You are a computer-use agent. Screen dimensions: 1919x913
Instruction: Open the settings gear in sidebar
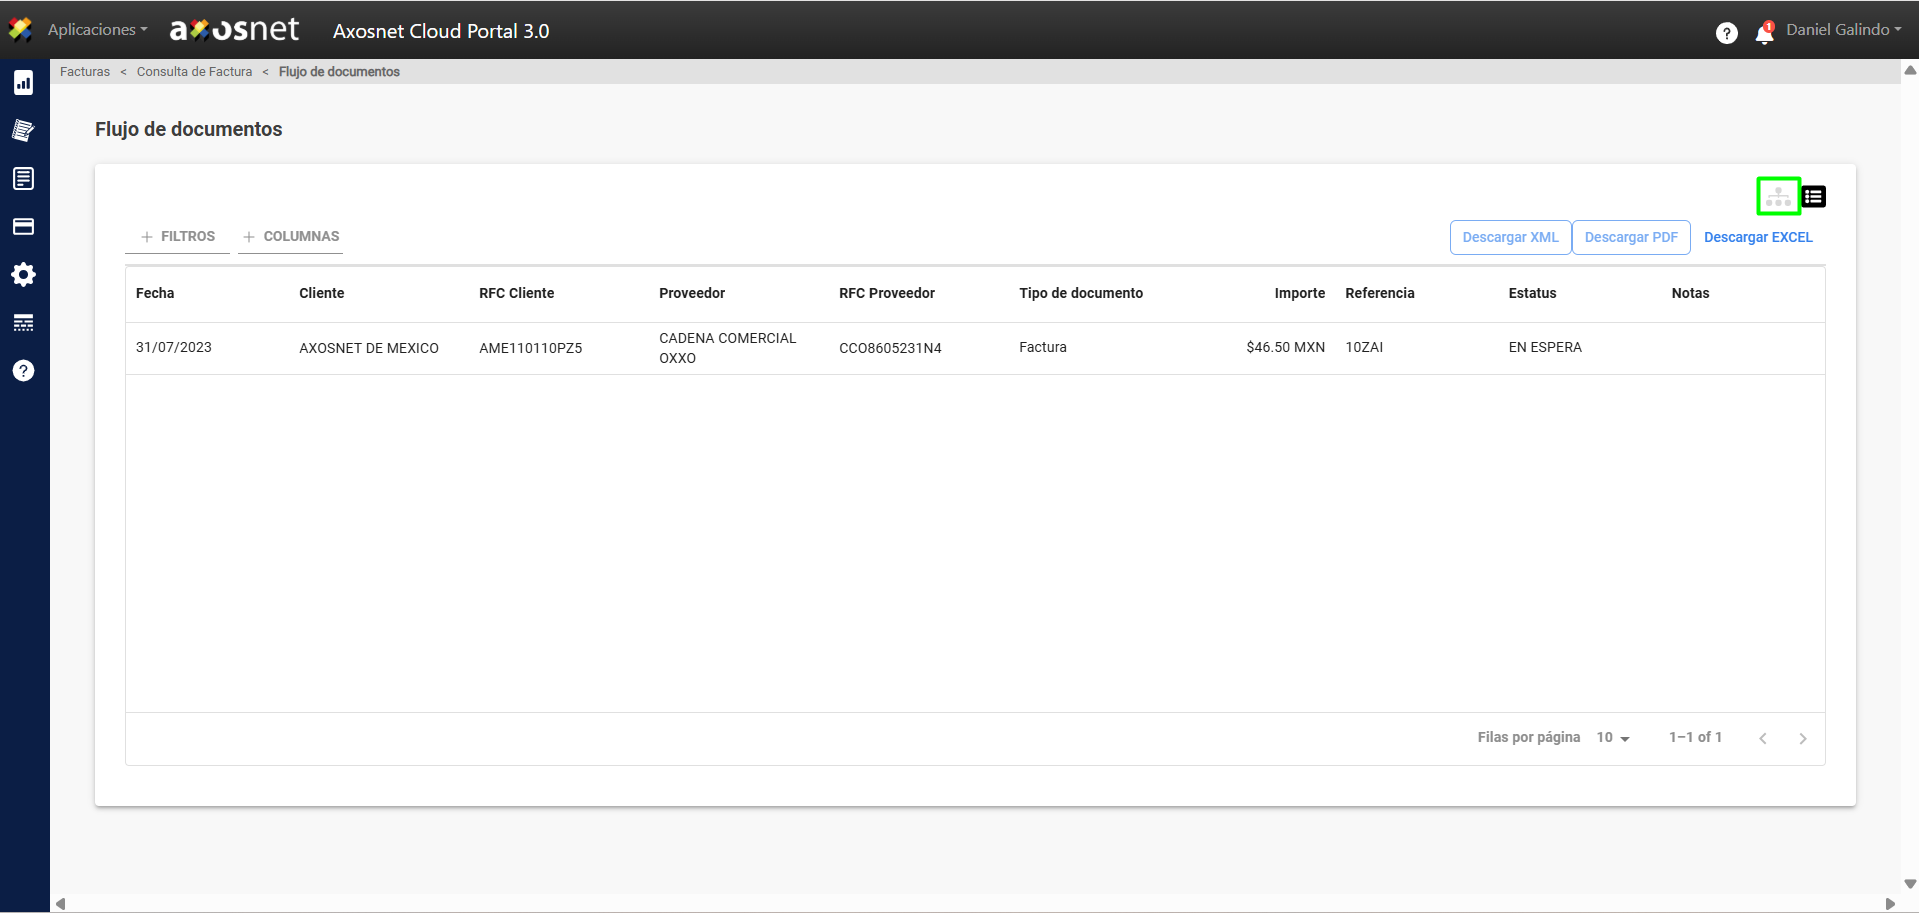(x=23, y=275)
